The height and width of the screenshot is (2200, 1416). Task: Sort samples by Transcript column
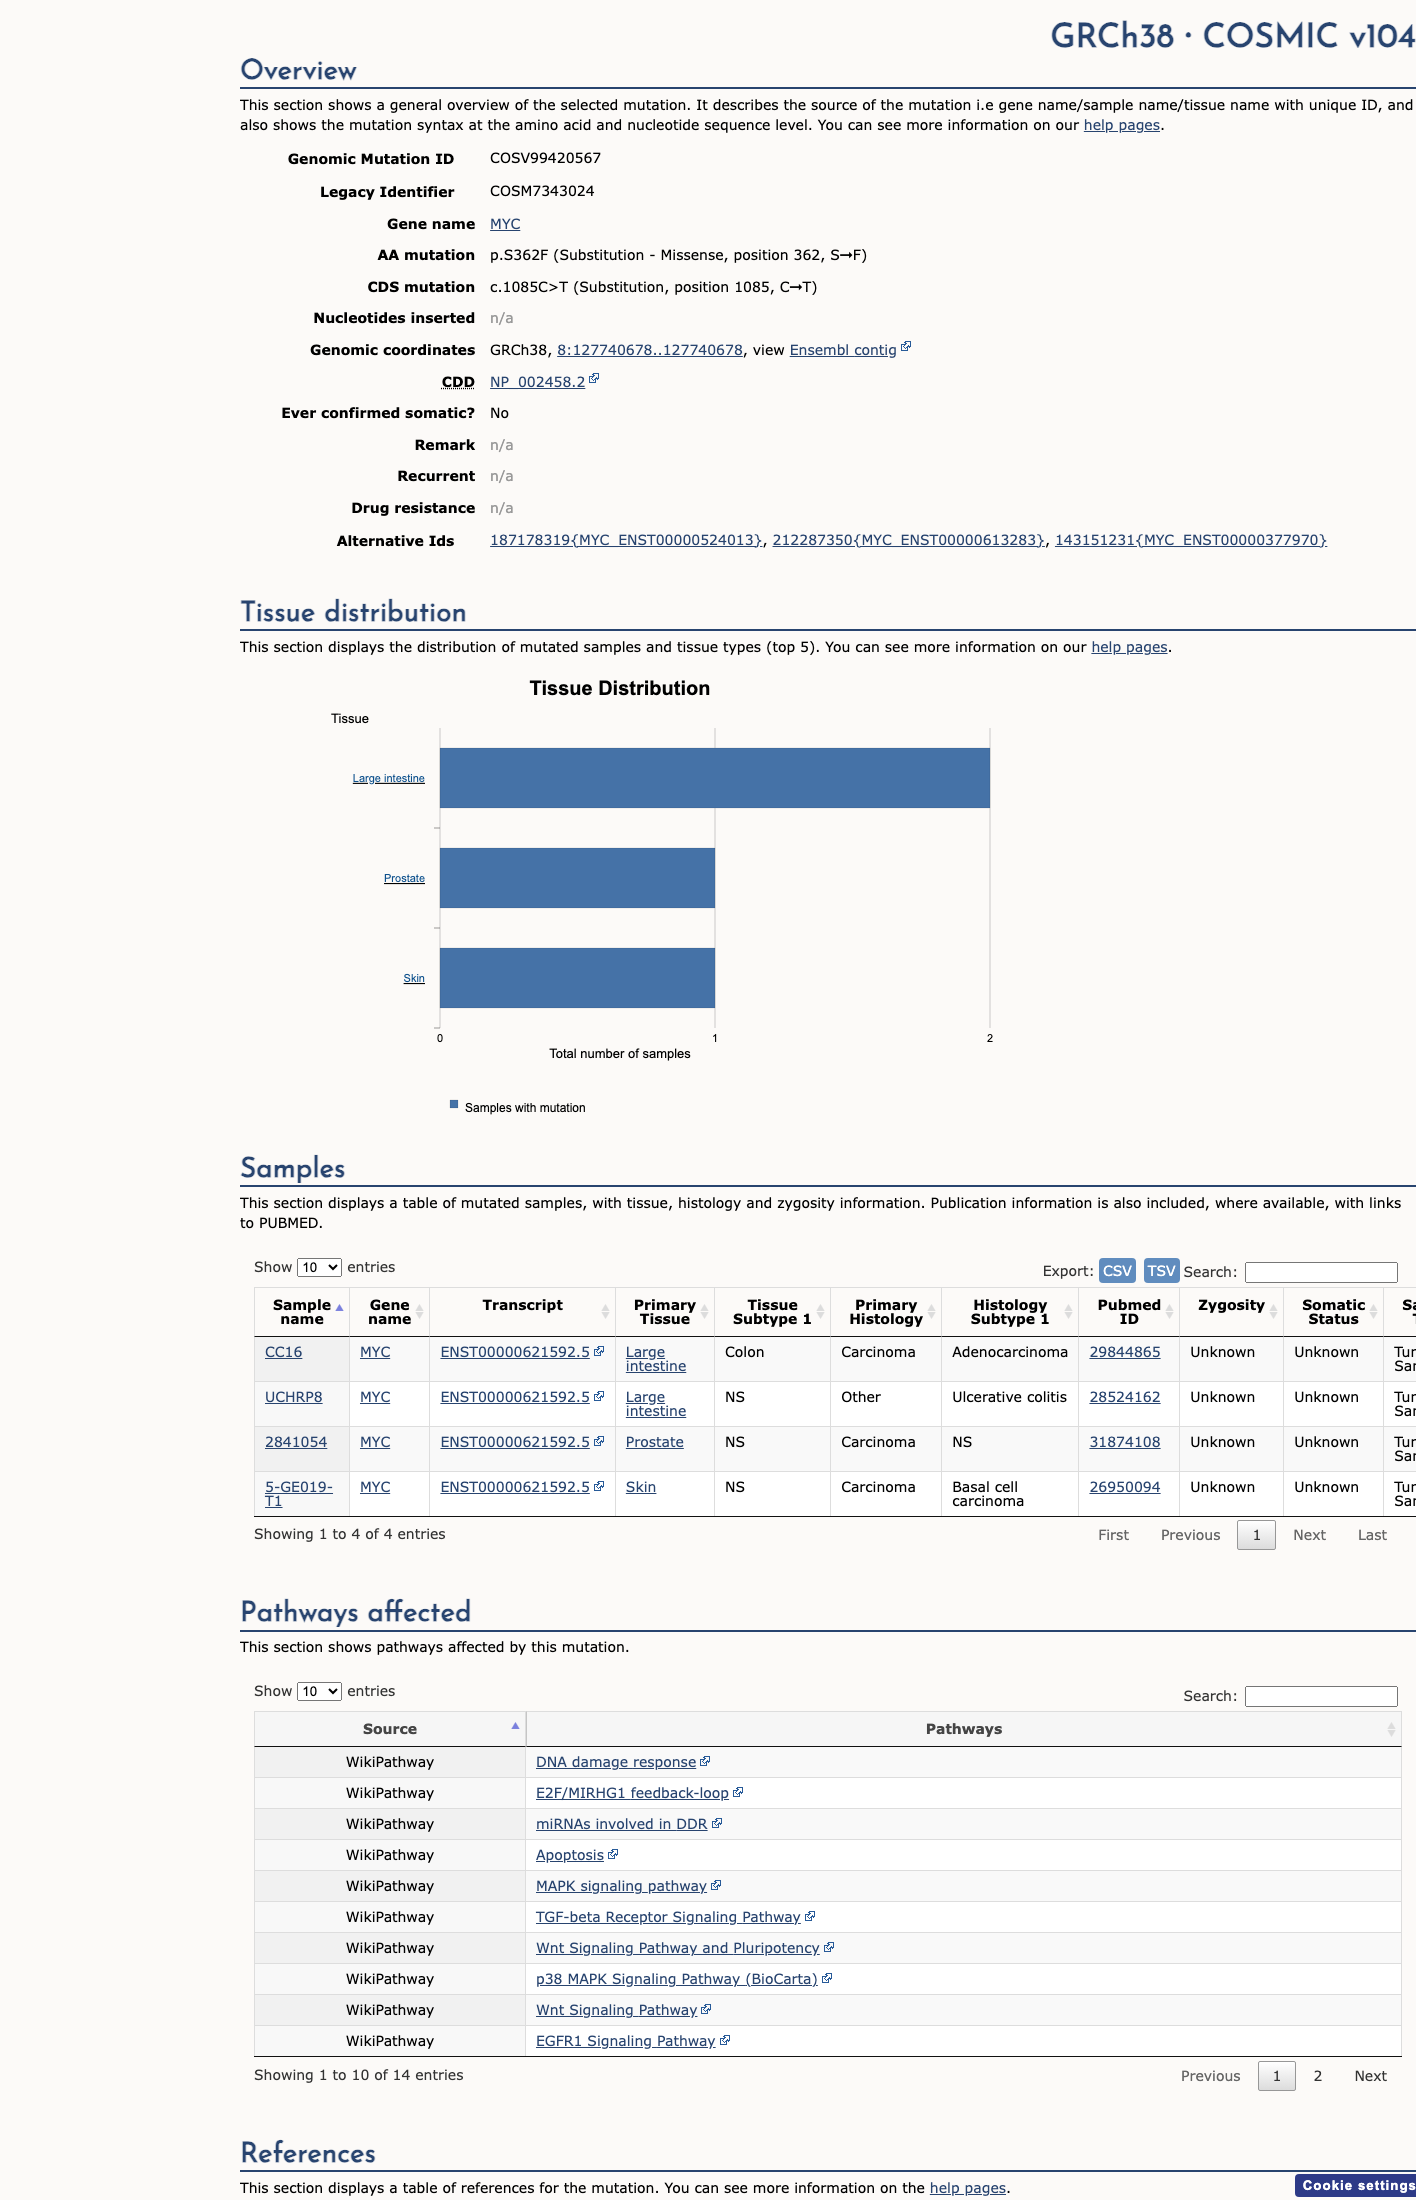coord(522,1312)
